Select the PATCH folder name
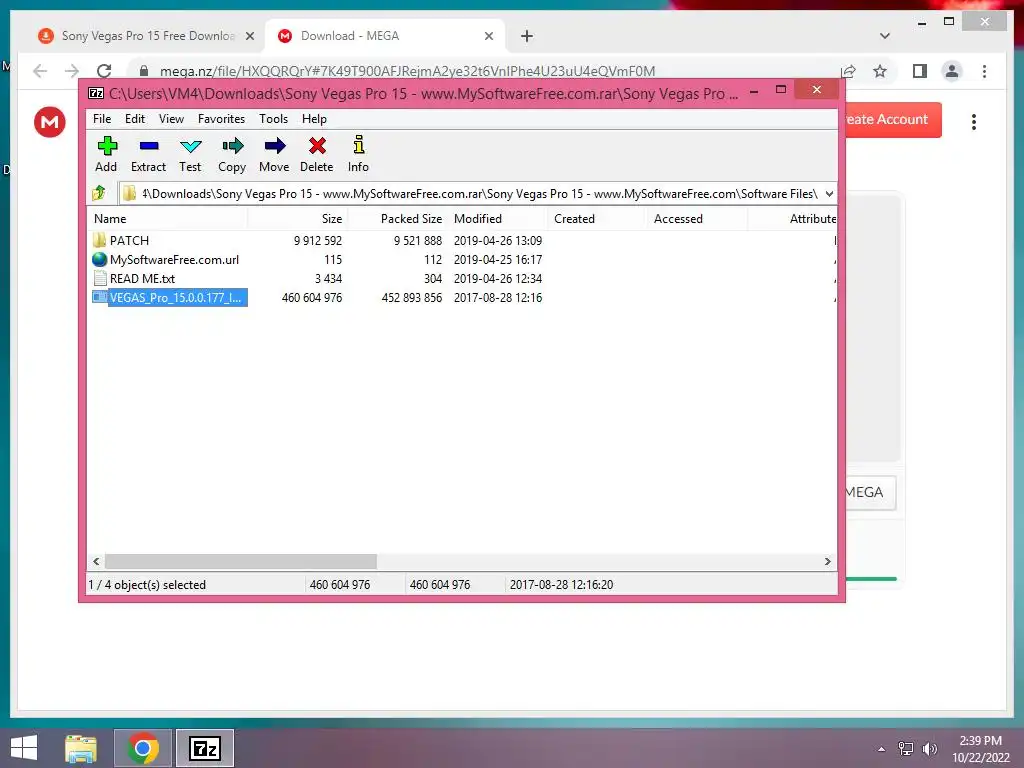The width and height of the screenshot is (1024, 768). click(129, 240)
